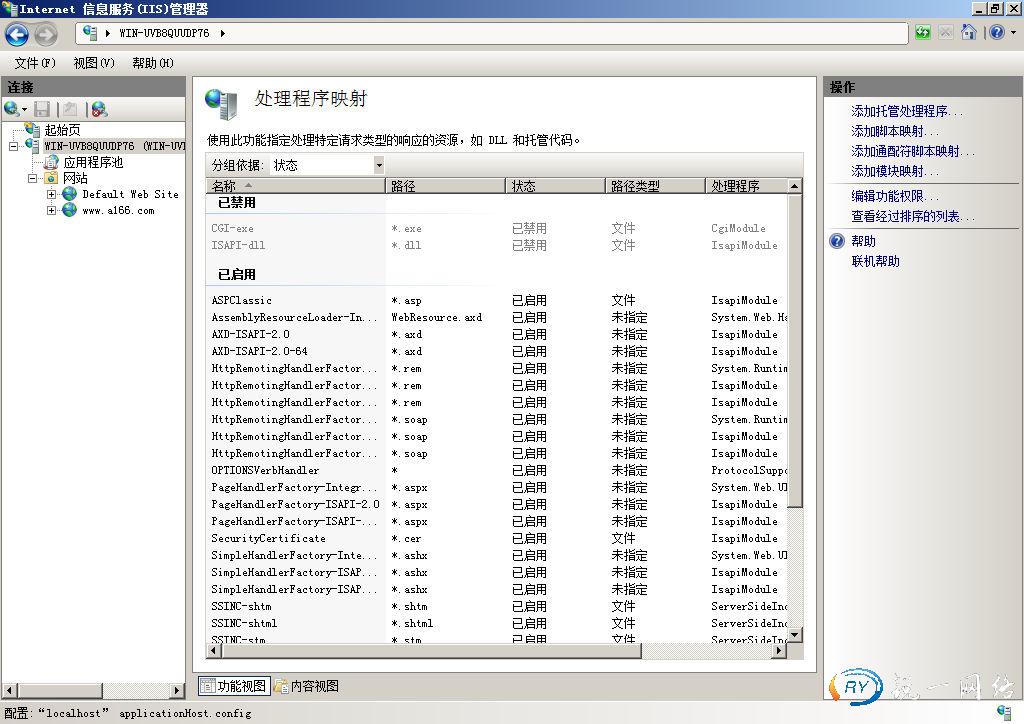Image resolution: width=1024 pixels, height=724 pixels.
Task: Click the Home icon in address toolbar
Action: point(968,33)
